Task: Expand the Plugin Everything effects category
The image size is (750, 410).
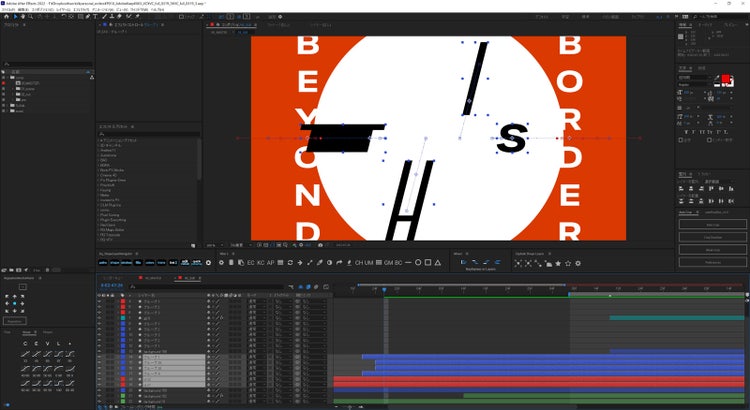Action: [98, 220]
